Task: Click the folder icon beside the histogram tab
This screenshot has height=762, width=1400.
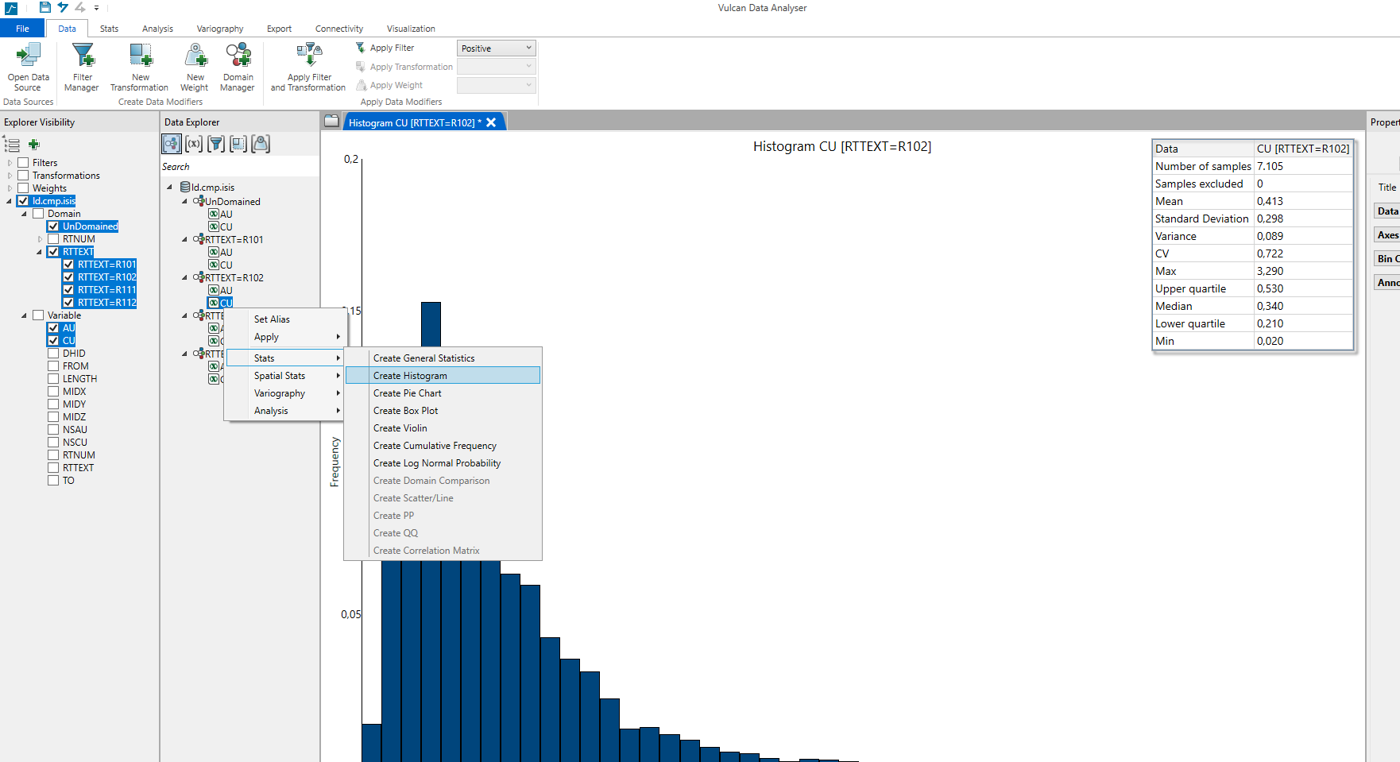Action: pyautogui.click(x=331, y=121)
